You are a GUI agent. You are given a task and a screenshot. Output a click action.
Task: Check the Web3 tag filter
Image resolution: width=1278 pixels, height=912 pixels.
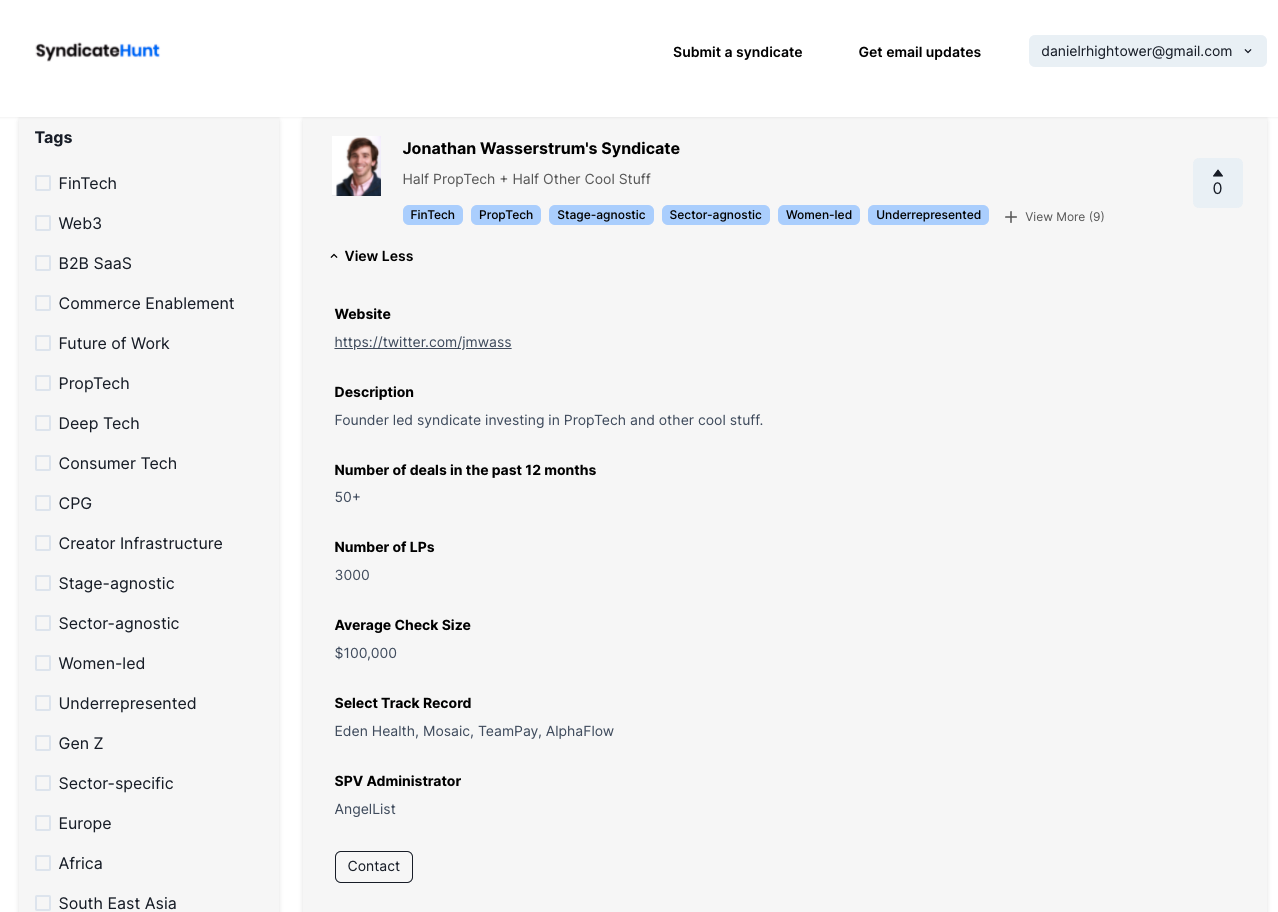[x=43, y=223]
